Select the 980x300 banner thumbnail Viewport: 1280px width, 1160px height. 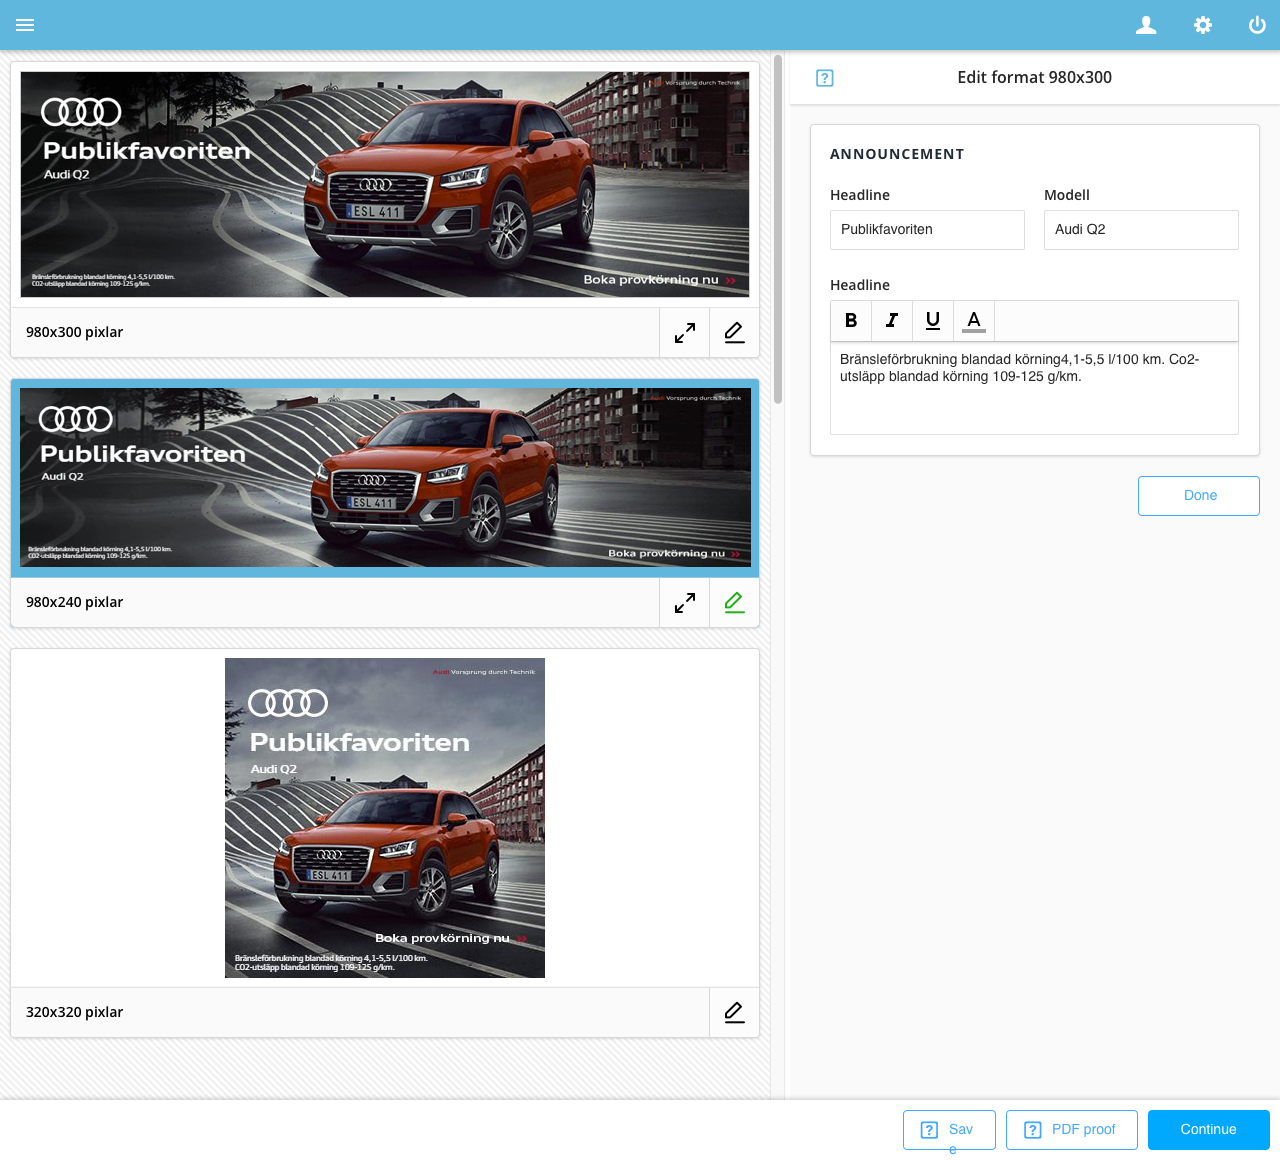pyautogui.click(x=385, y=185)
